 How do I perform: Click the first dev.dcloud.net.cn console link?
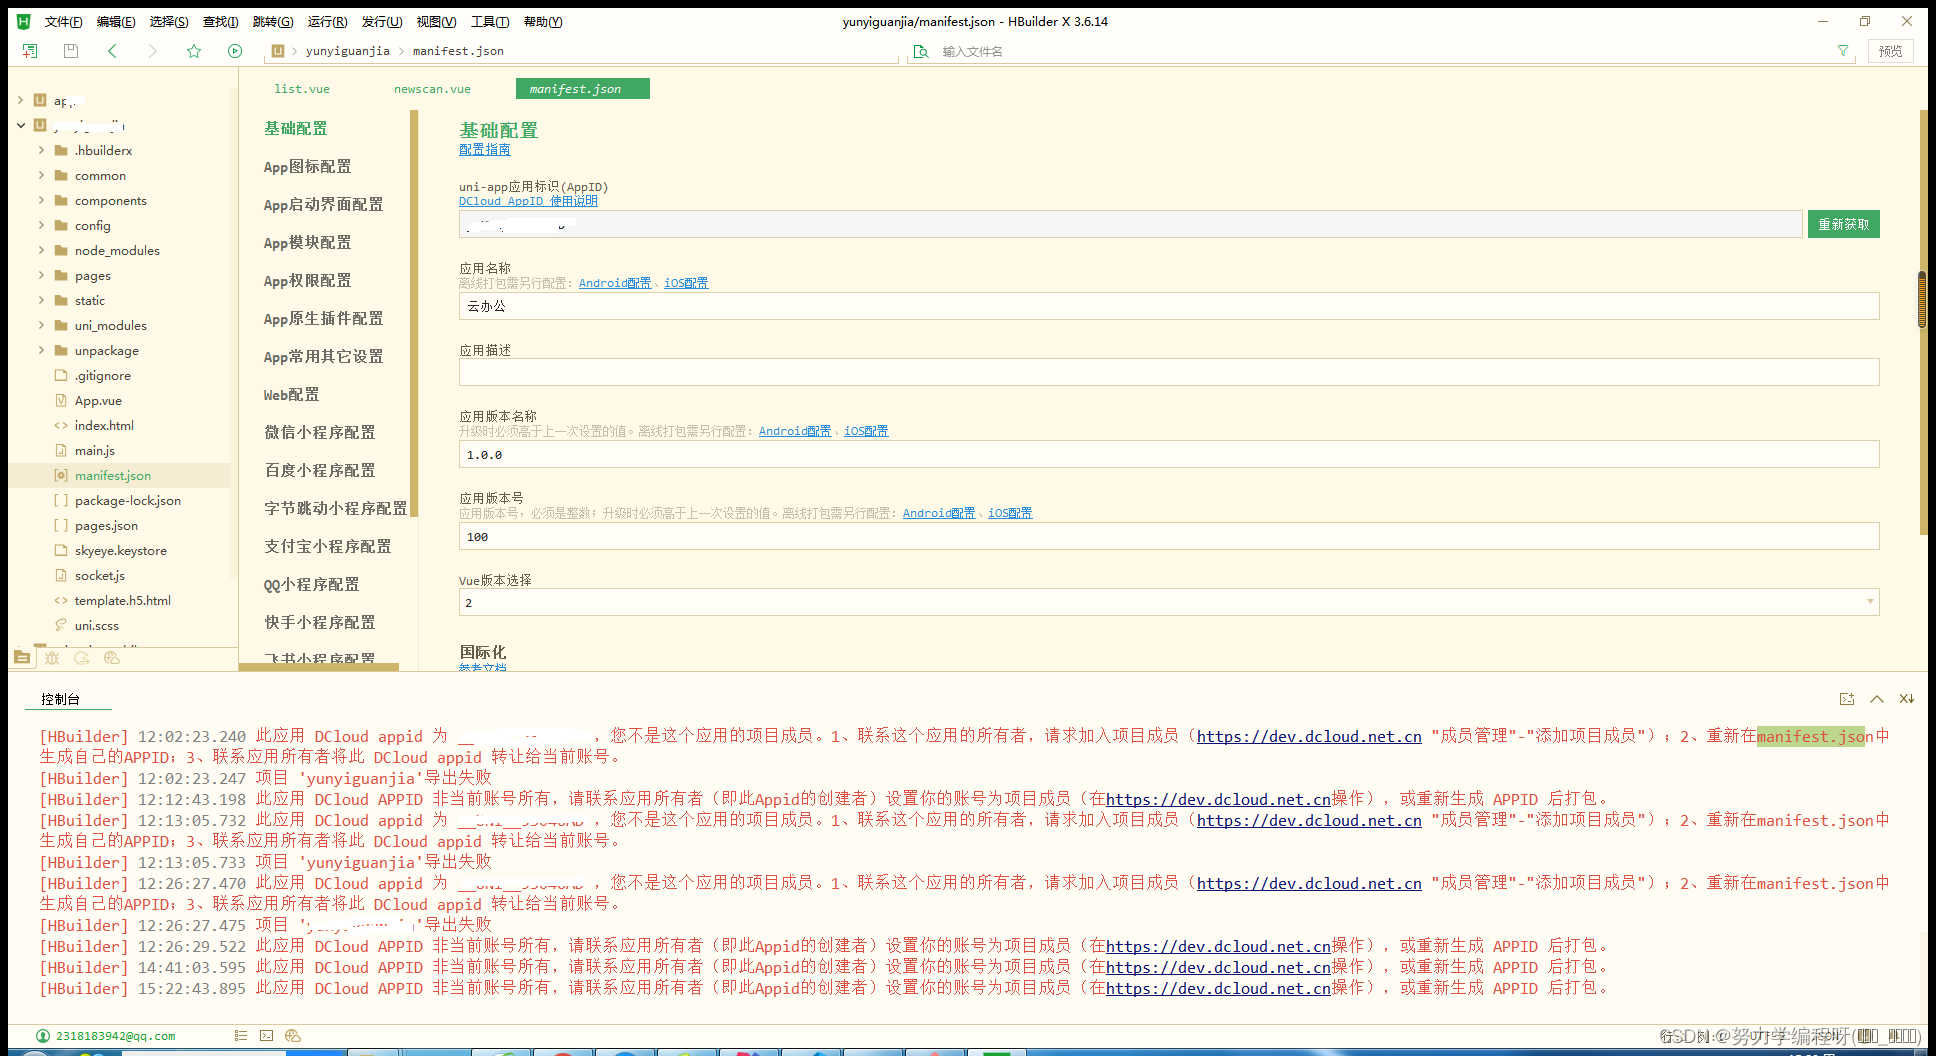coord(1309,736)
